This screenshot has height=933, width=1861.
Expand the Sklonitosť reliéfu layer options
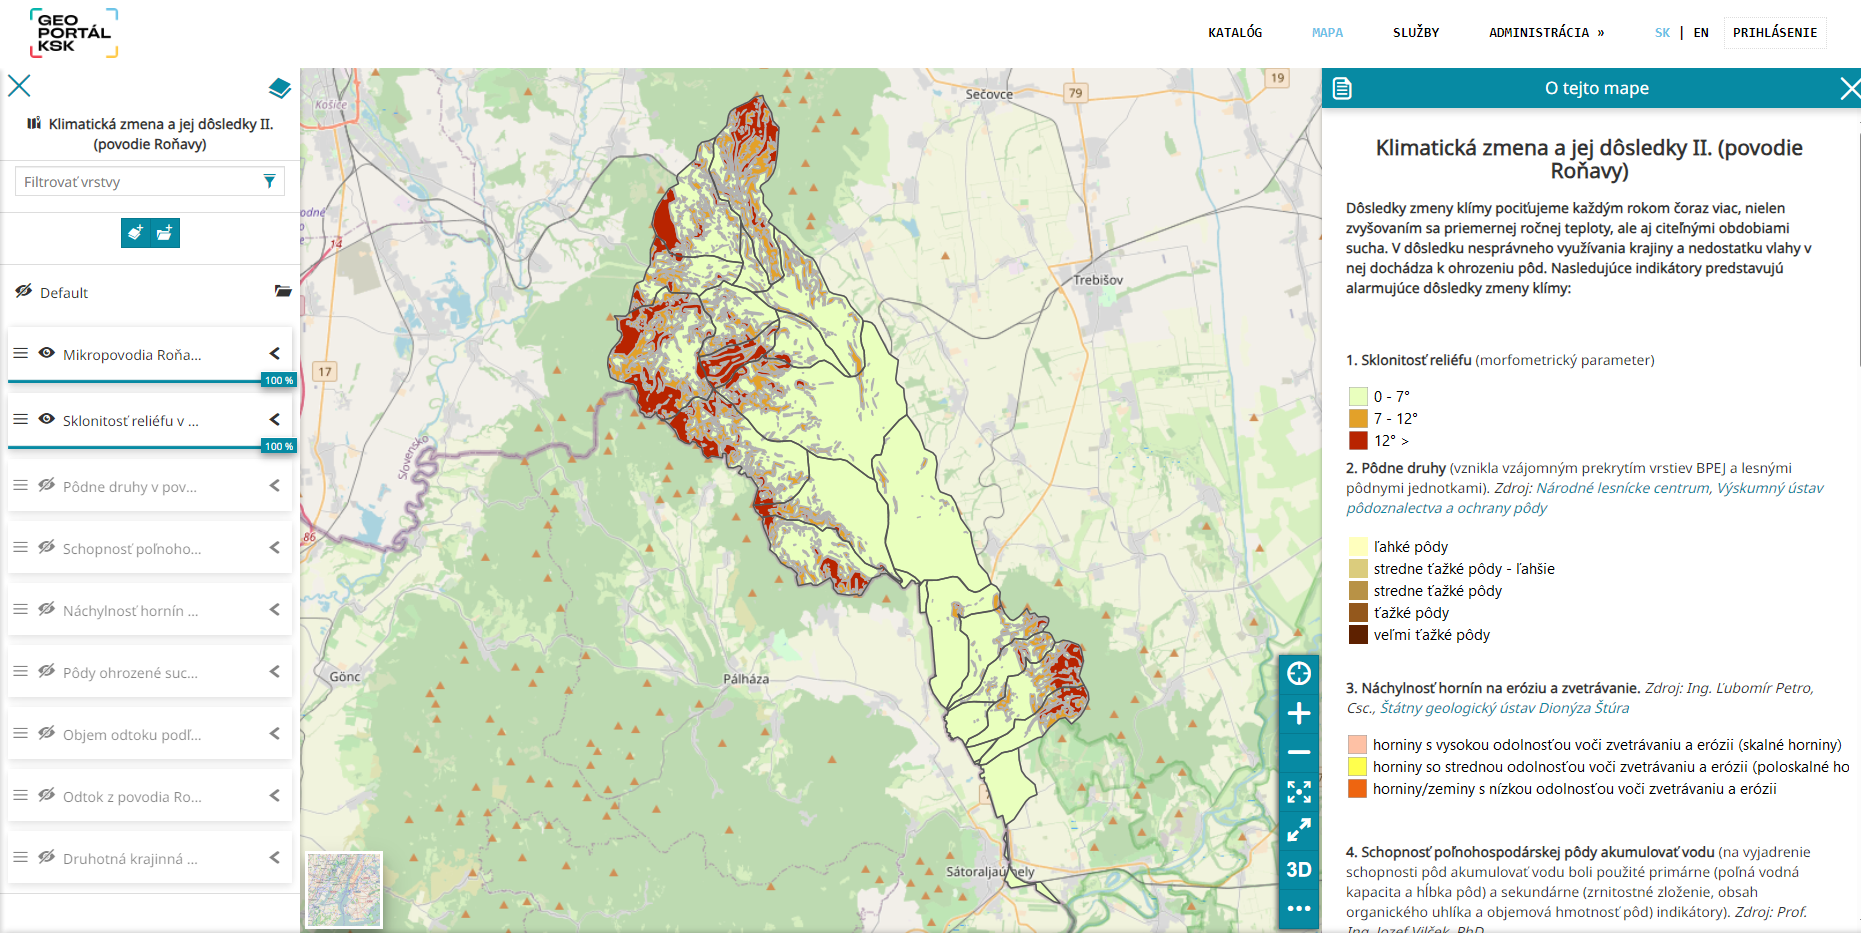pyautogui.click(x=275, y=419)
